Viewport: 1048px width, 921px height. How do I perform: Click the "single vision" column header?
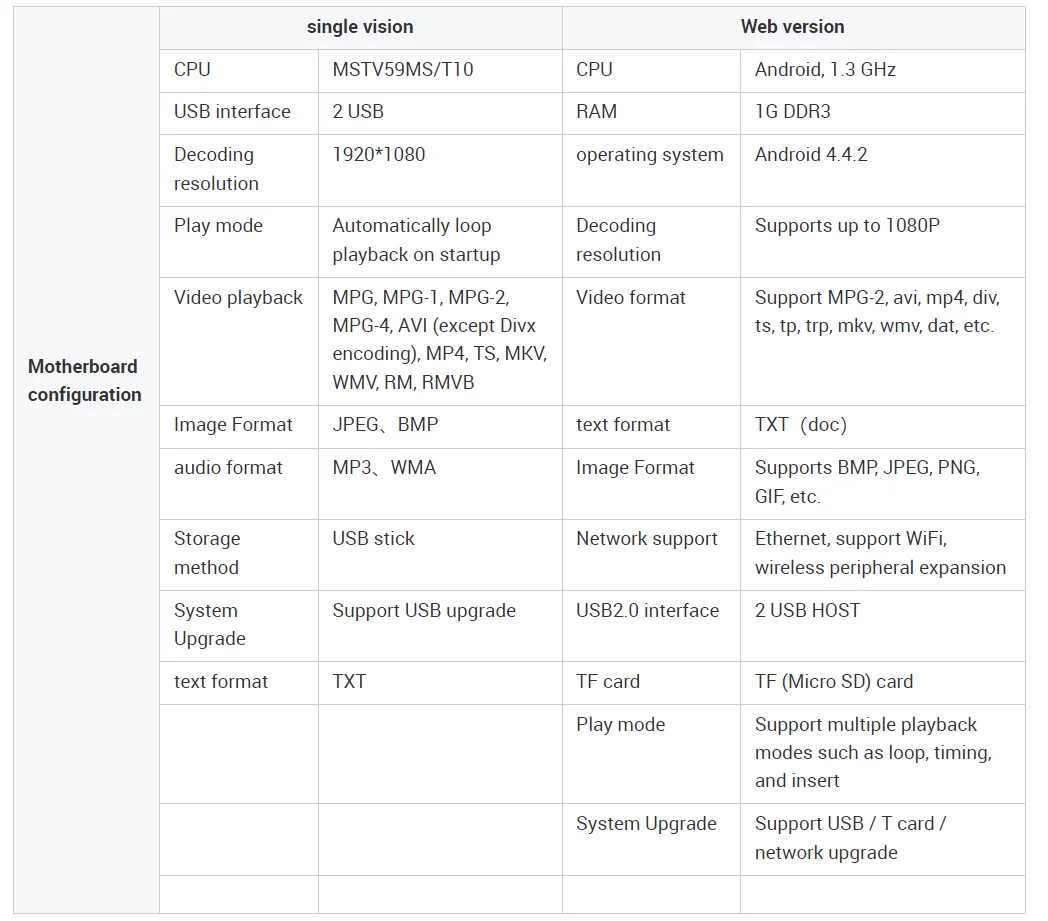(360, 27)
